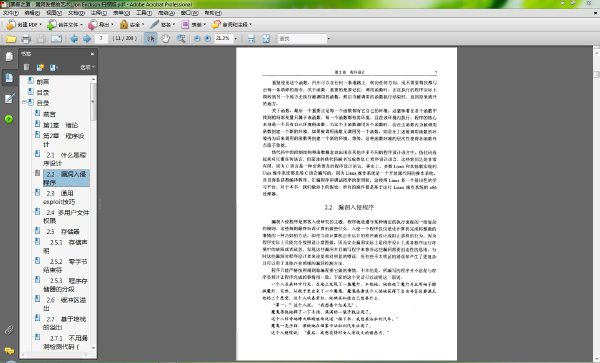Click the page number input field

coord(101,39)
